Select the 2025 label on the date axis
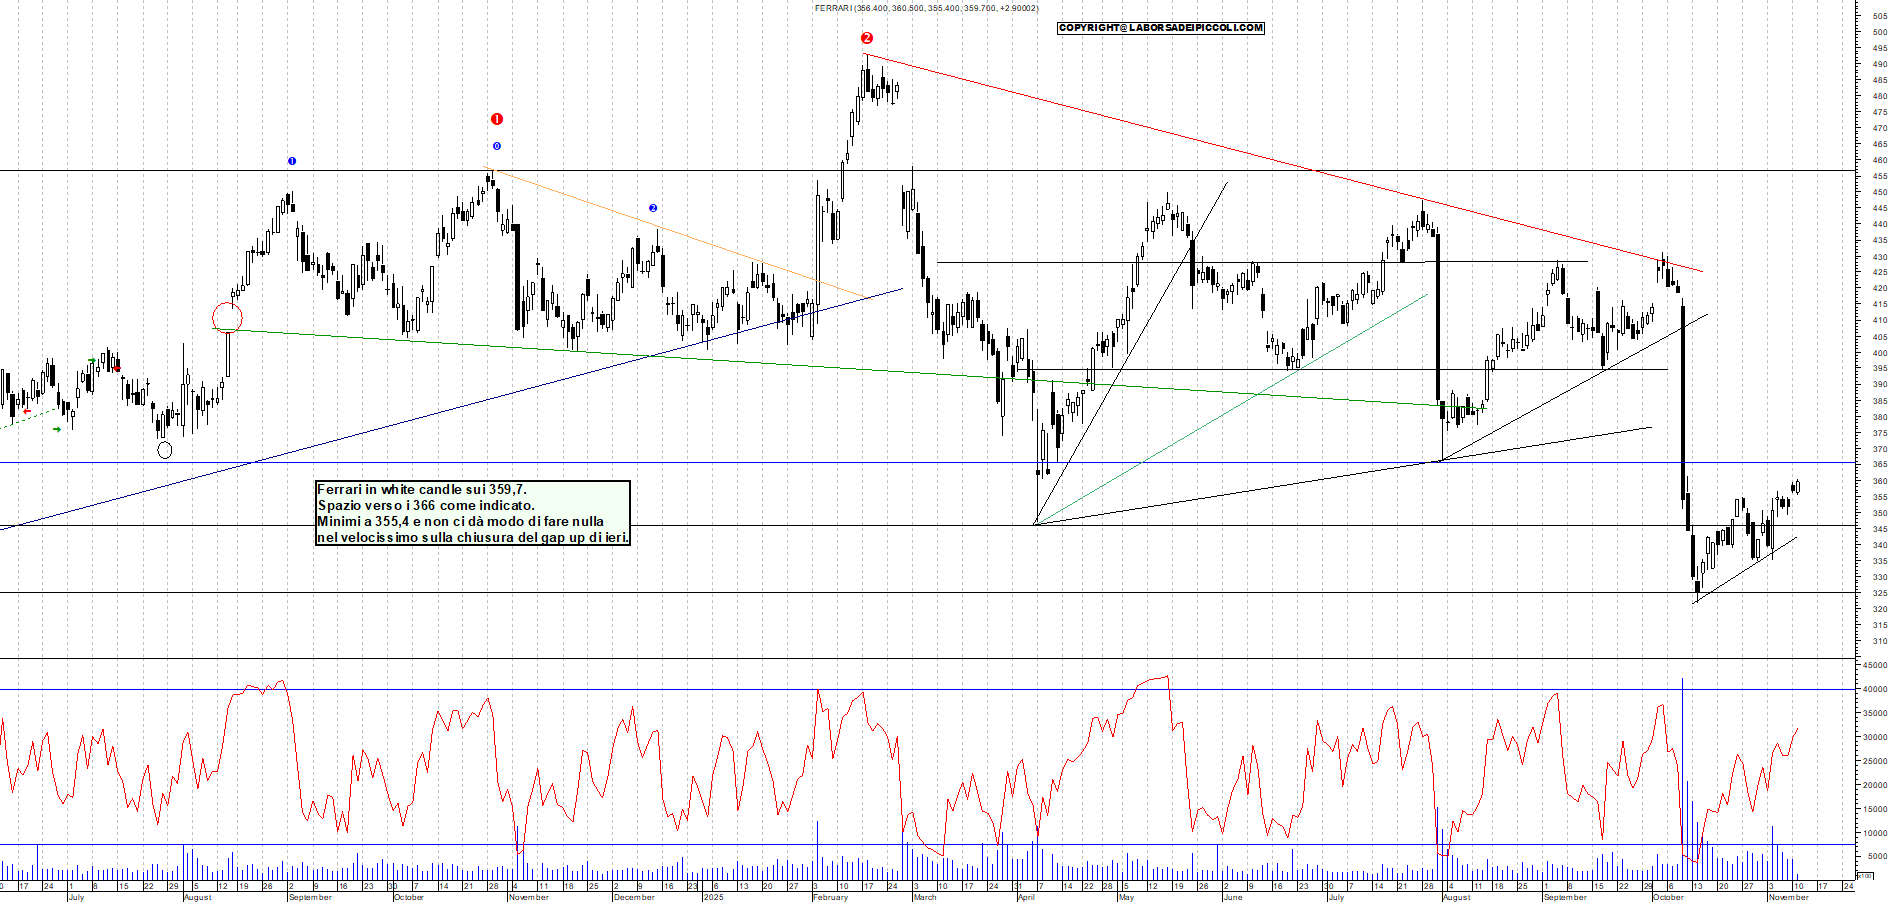The image size is (1890, 902). point(714,898)
